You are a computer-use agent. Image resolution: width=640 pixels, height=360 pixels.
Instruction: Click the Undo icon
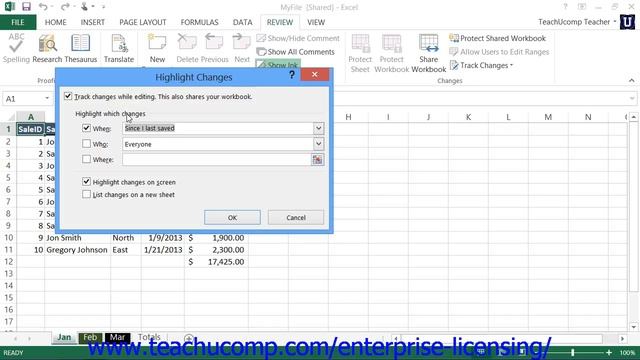[x=42, y=7]
